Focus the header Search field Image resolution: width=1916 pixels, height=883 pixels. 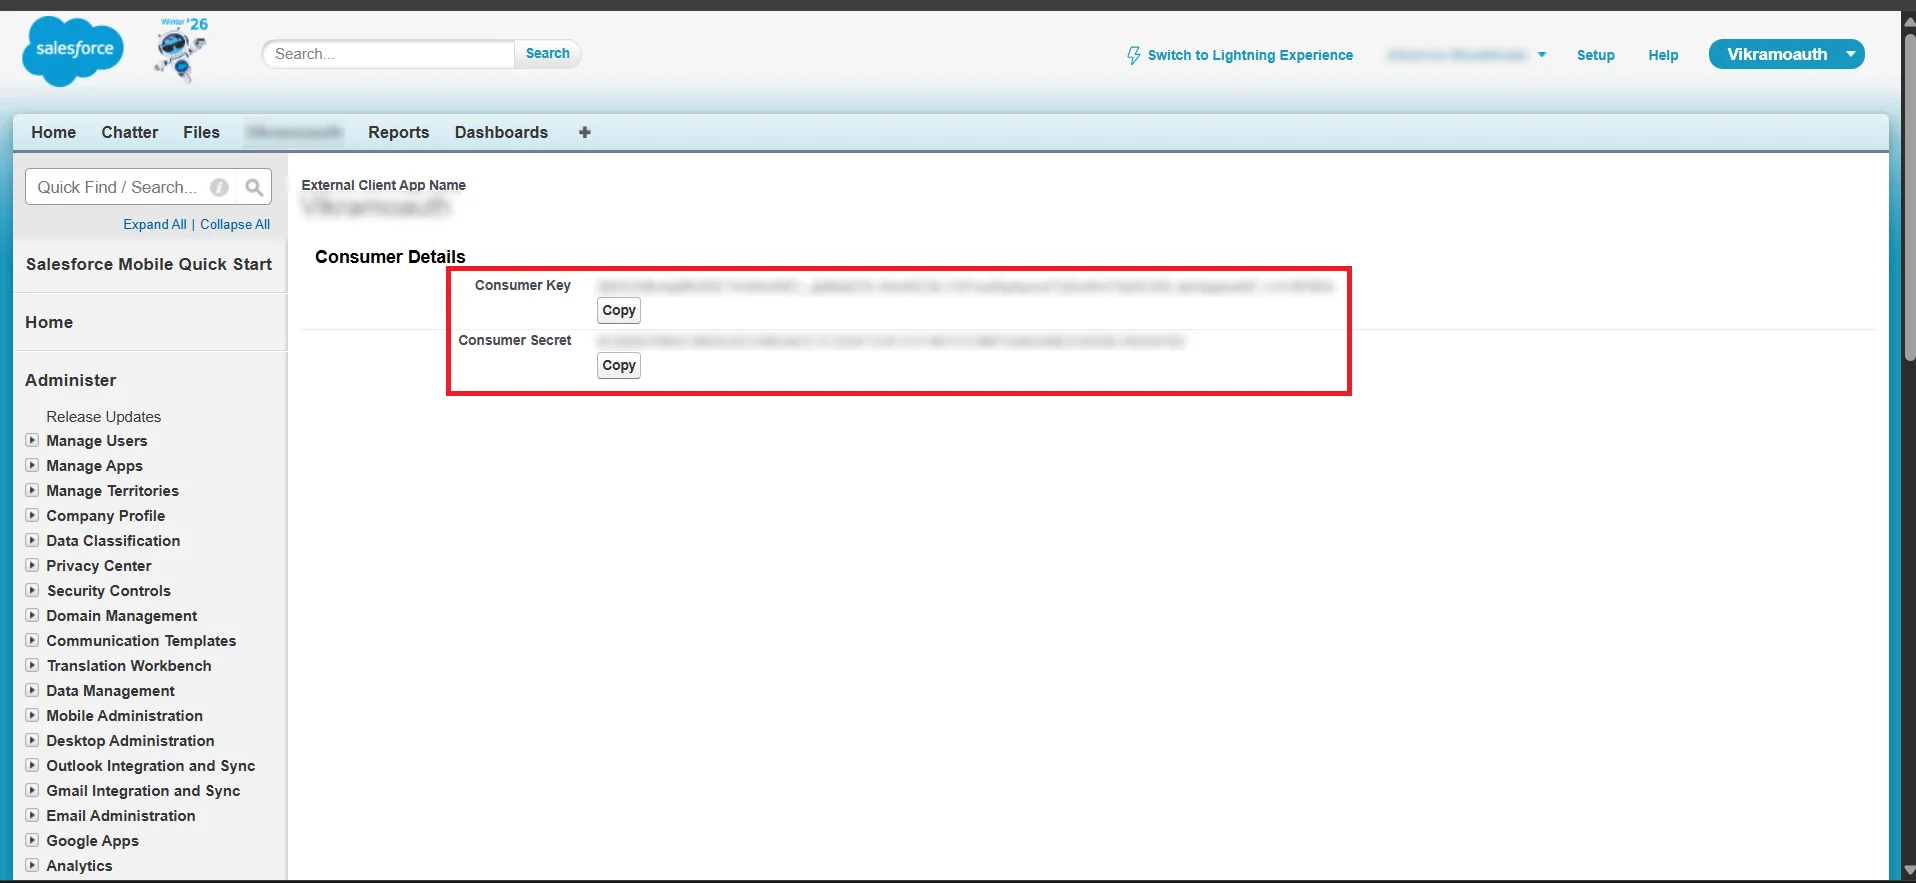point(388,54)
